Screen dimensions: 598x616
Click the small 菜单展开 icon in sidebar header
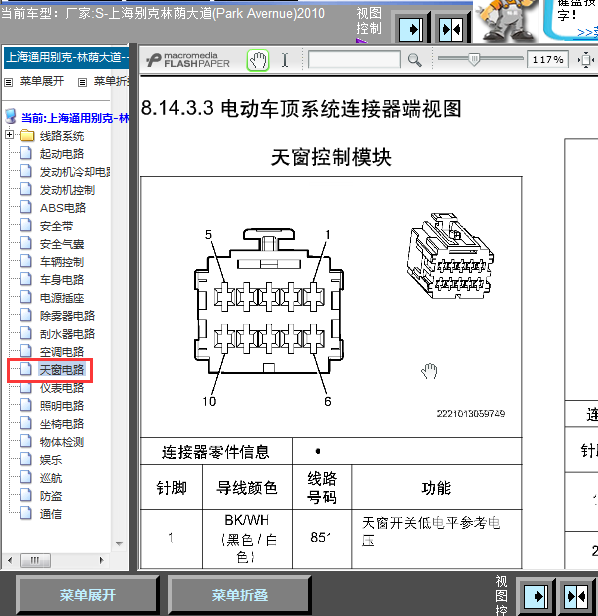coord(8,82)
